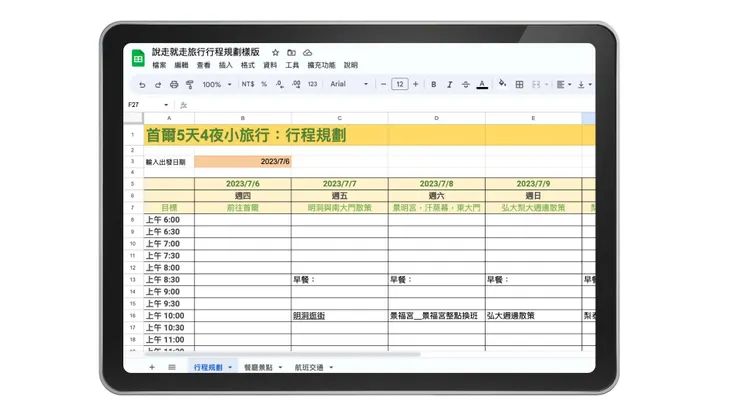The width and height of the screenshot is (740, 416).
Task: Select column D header
Action: (437, 118)
